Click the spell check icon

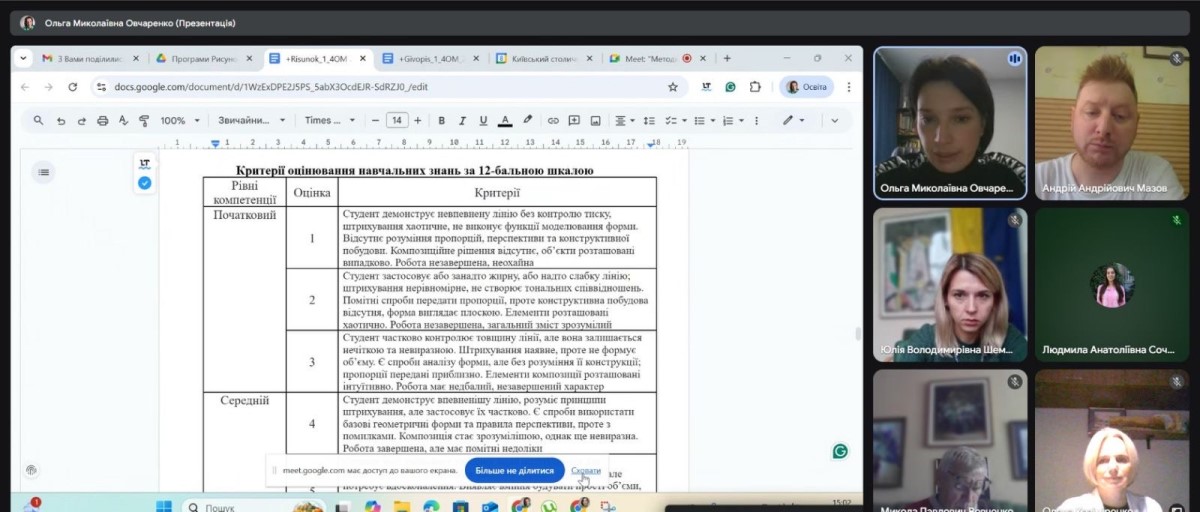pos(124,121)
